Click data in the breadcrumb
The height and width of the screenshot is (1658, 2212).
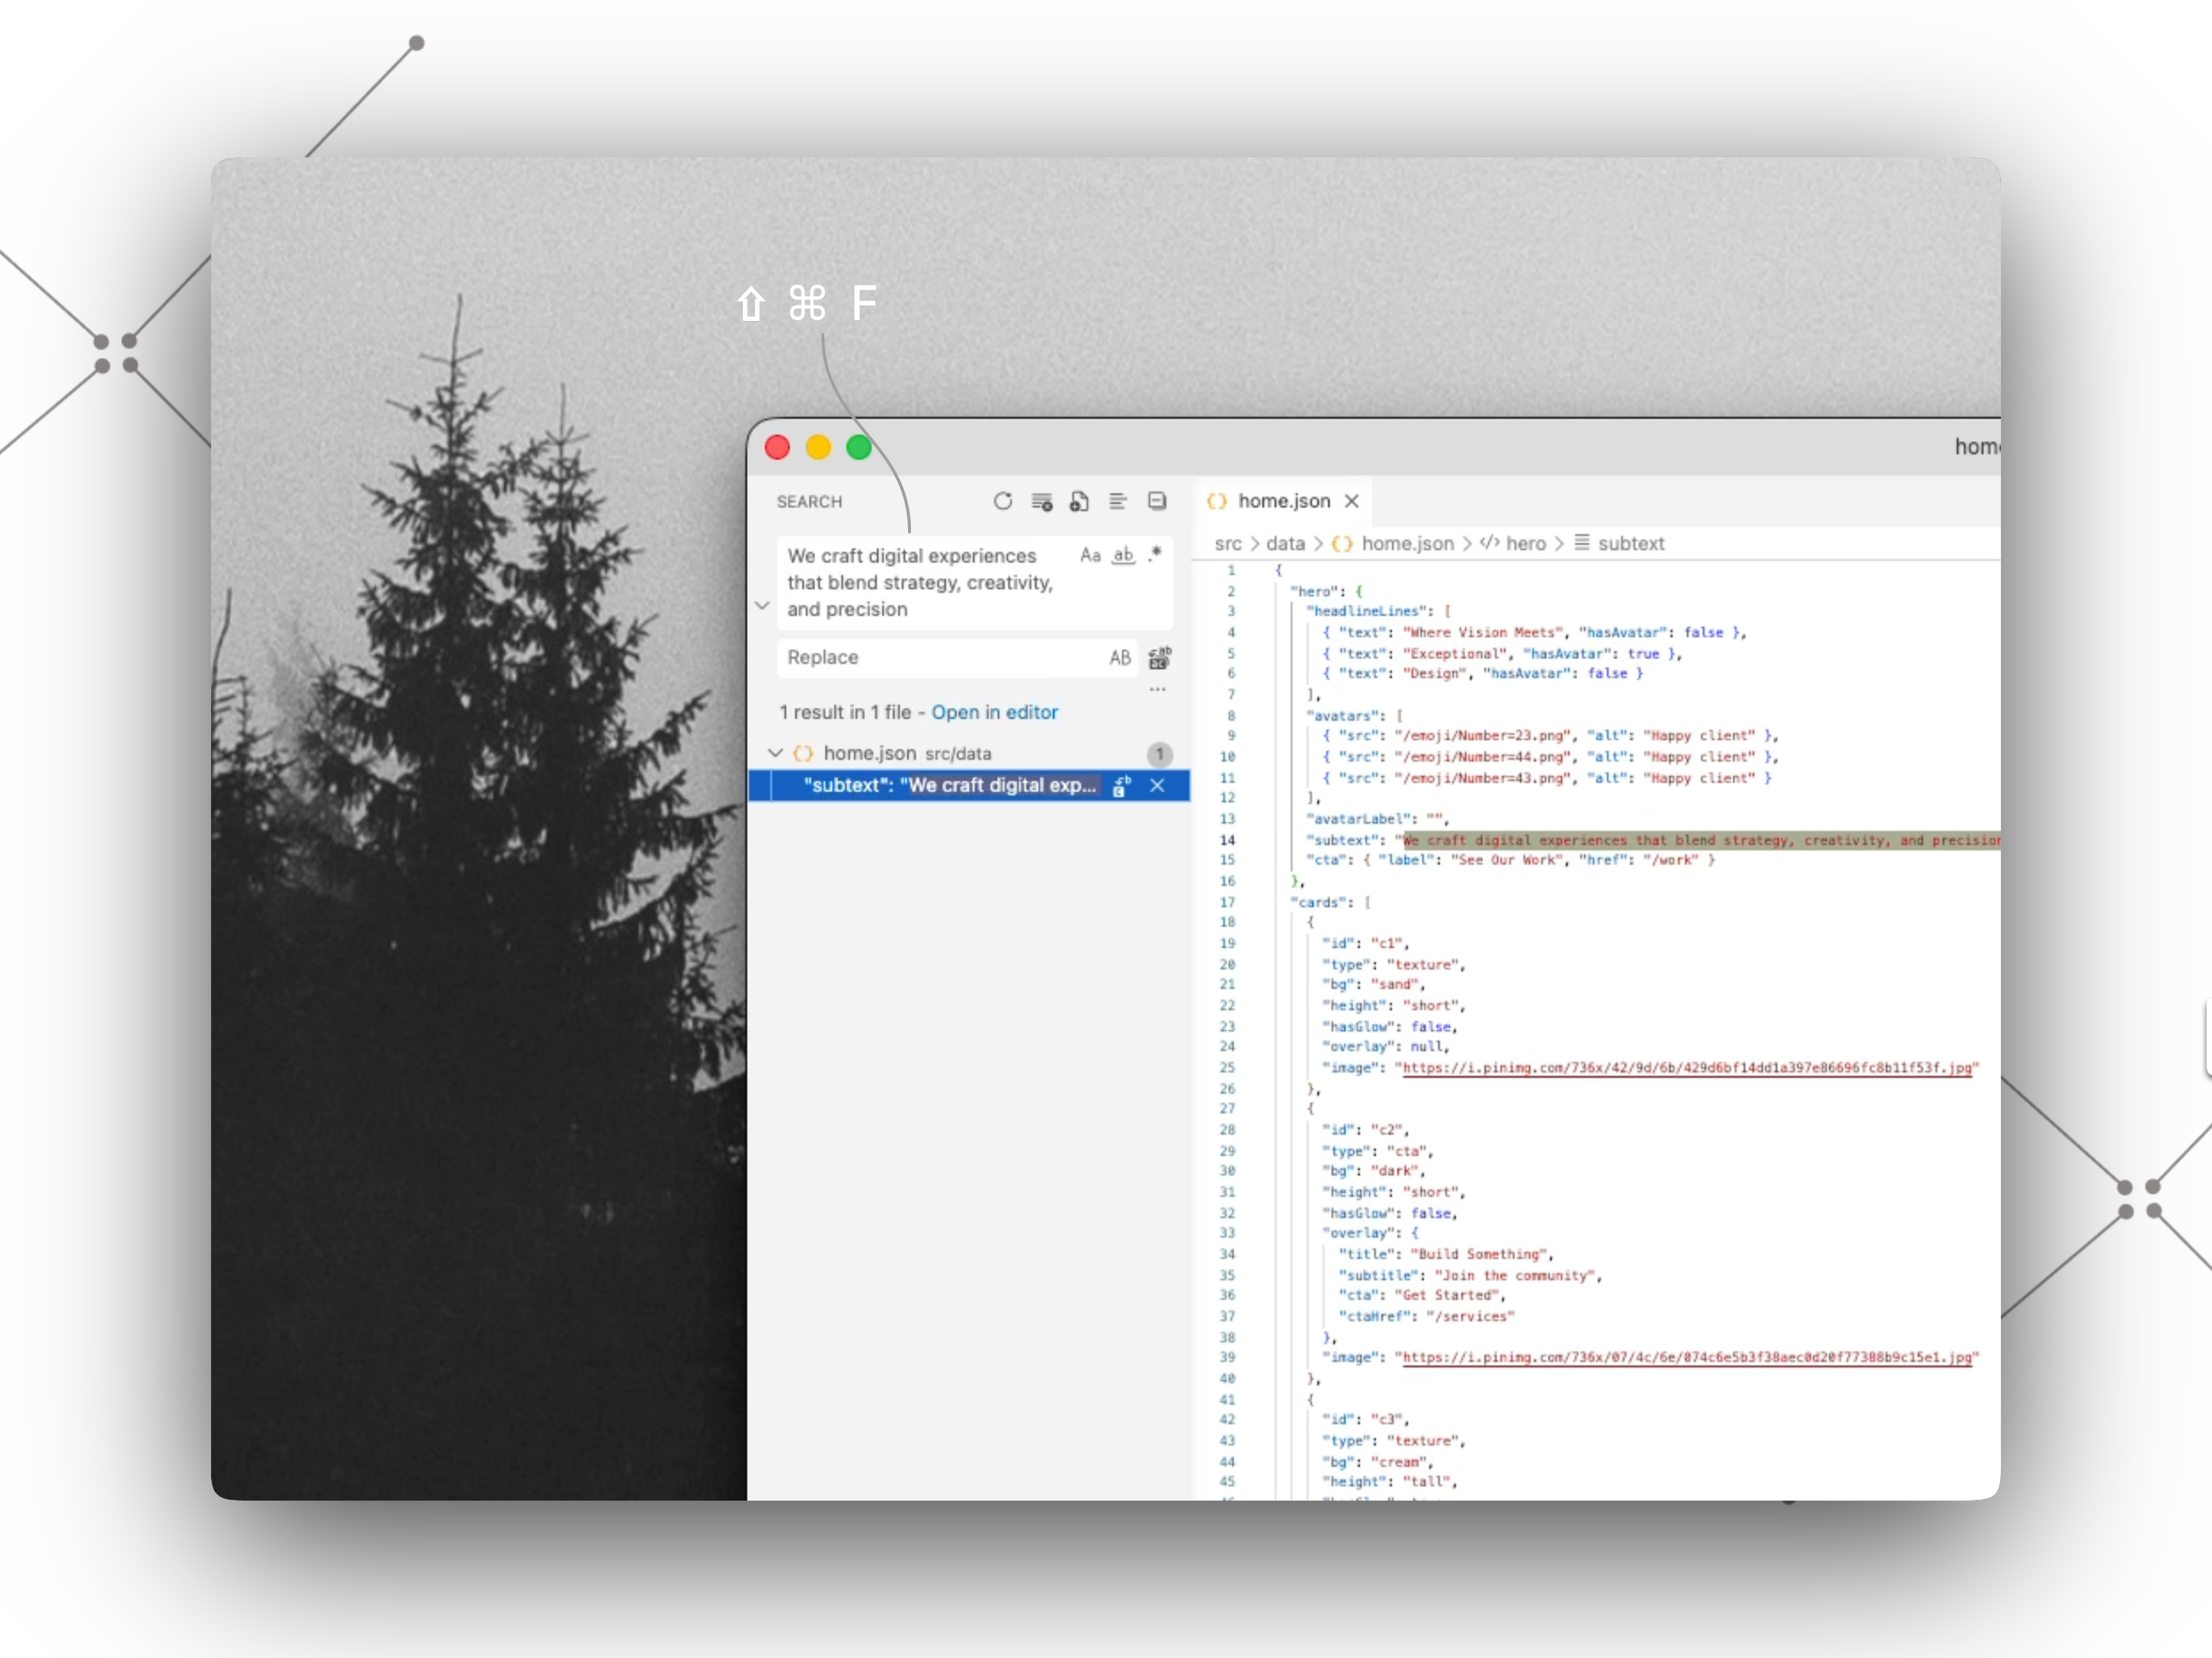pos(1285,543)
